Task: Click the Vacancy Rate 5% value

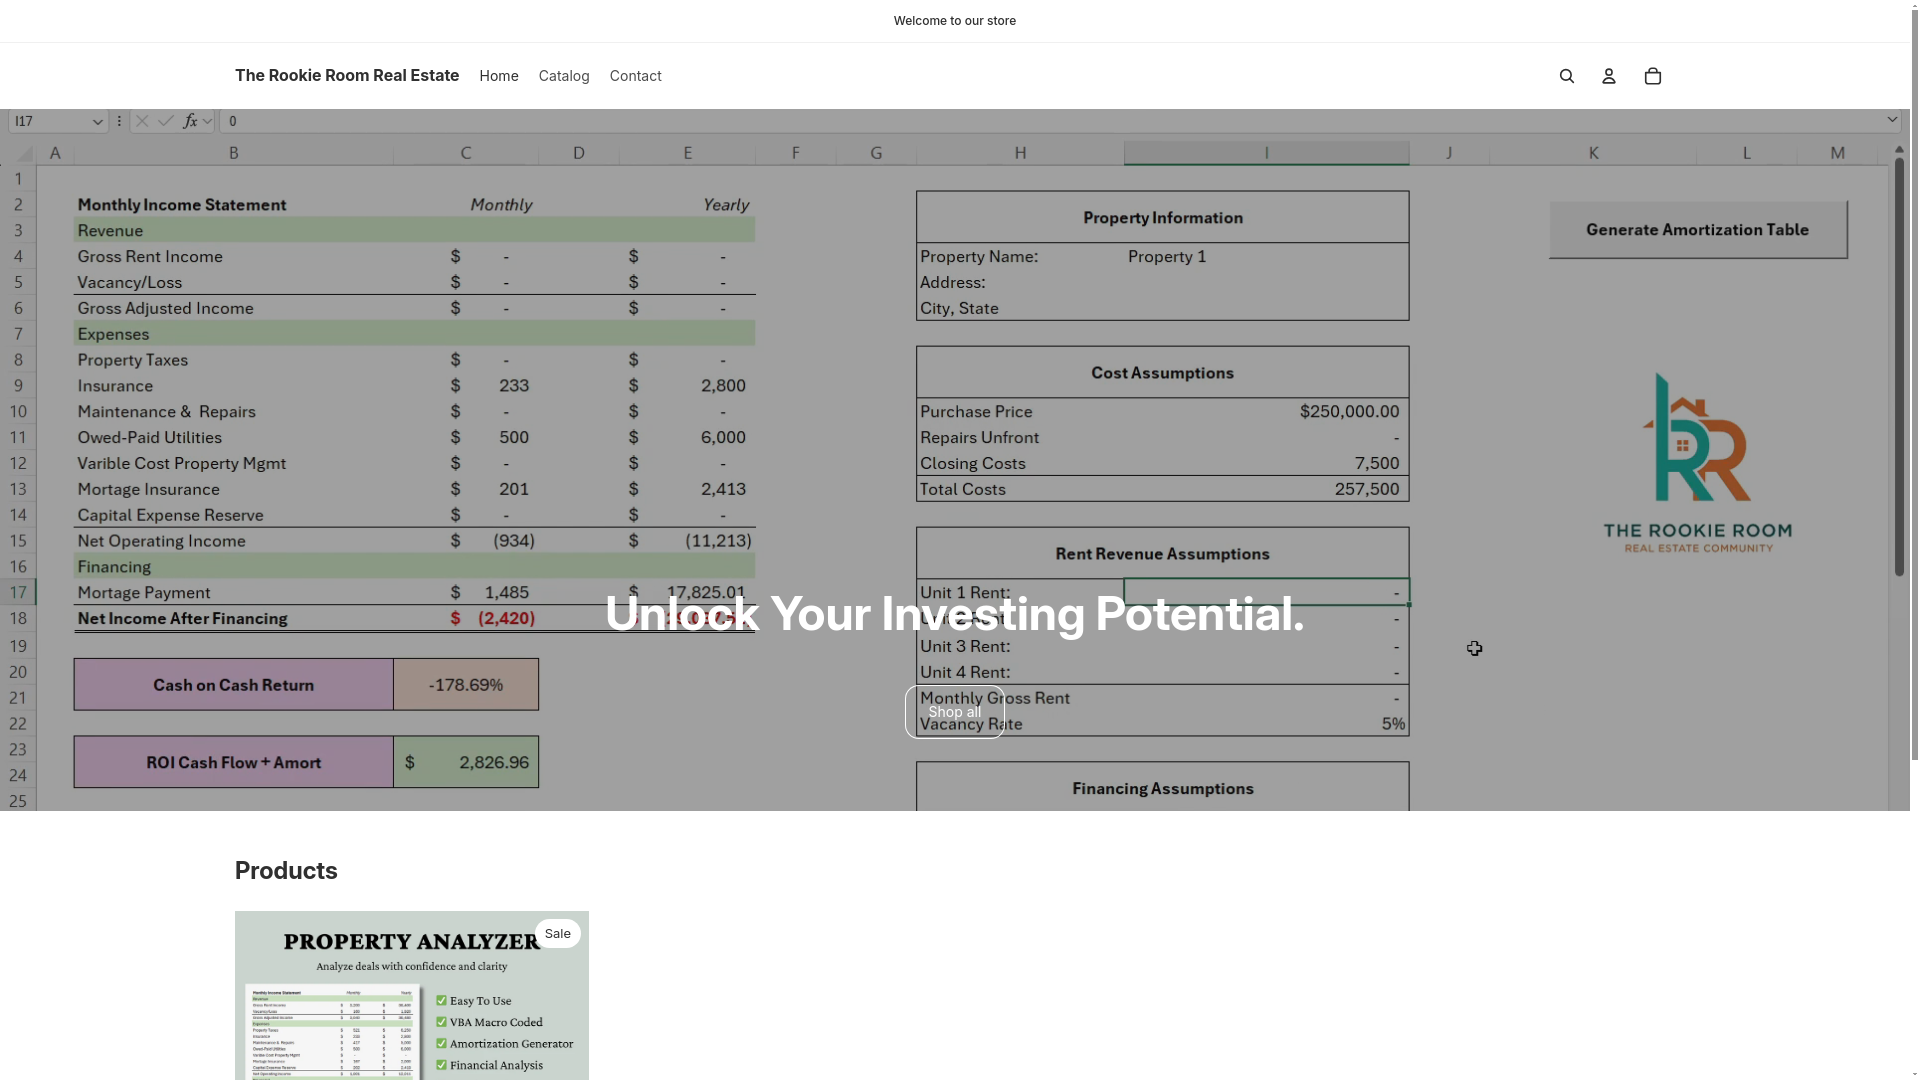Action: [x=1393, y=724]
